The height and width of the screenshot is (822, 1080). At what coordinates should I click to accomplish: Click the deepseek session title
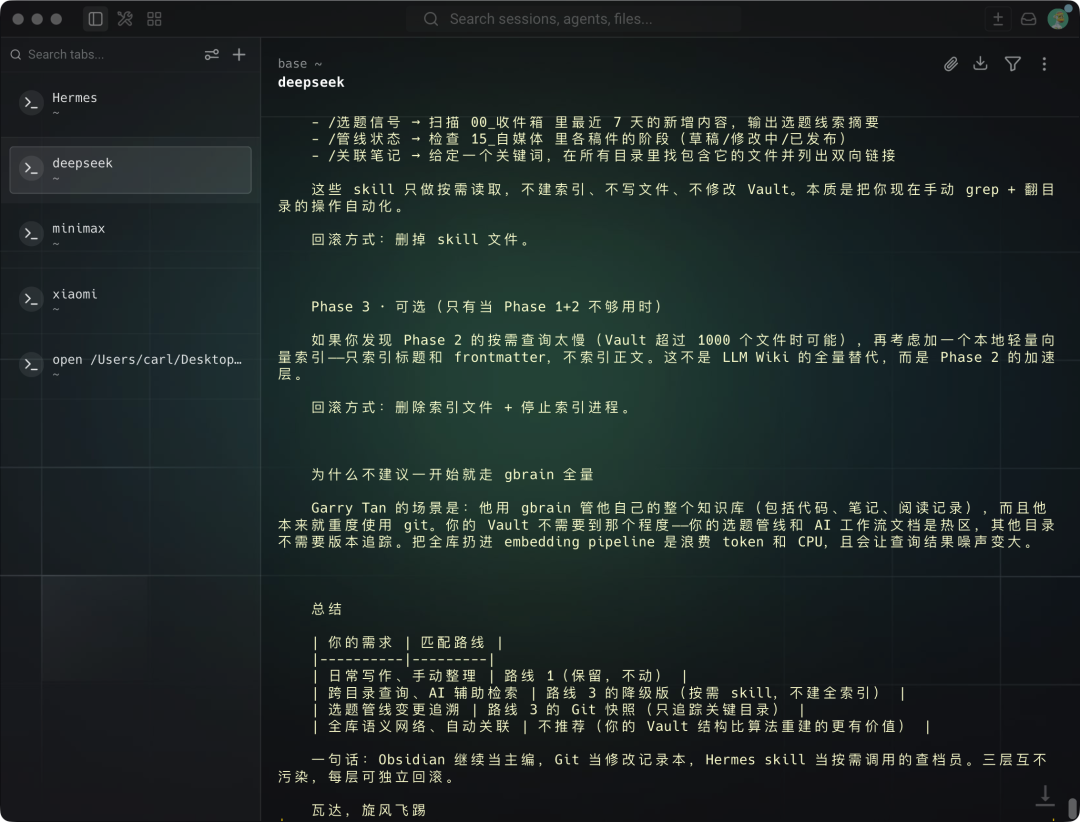pos(311,82)
